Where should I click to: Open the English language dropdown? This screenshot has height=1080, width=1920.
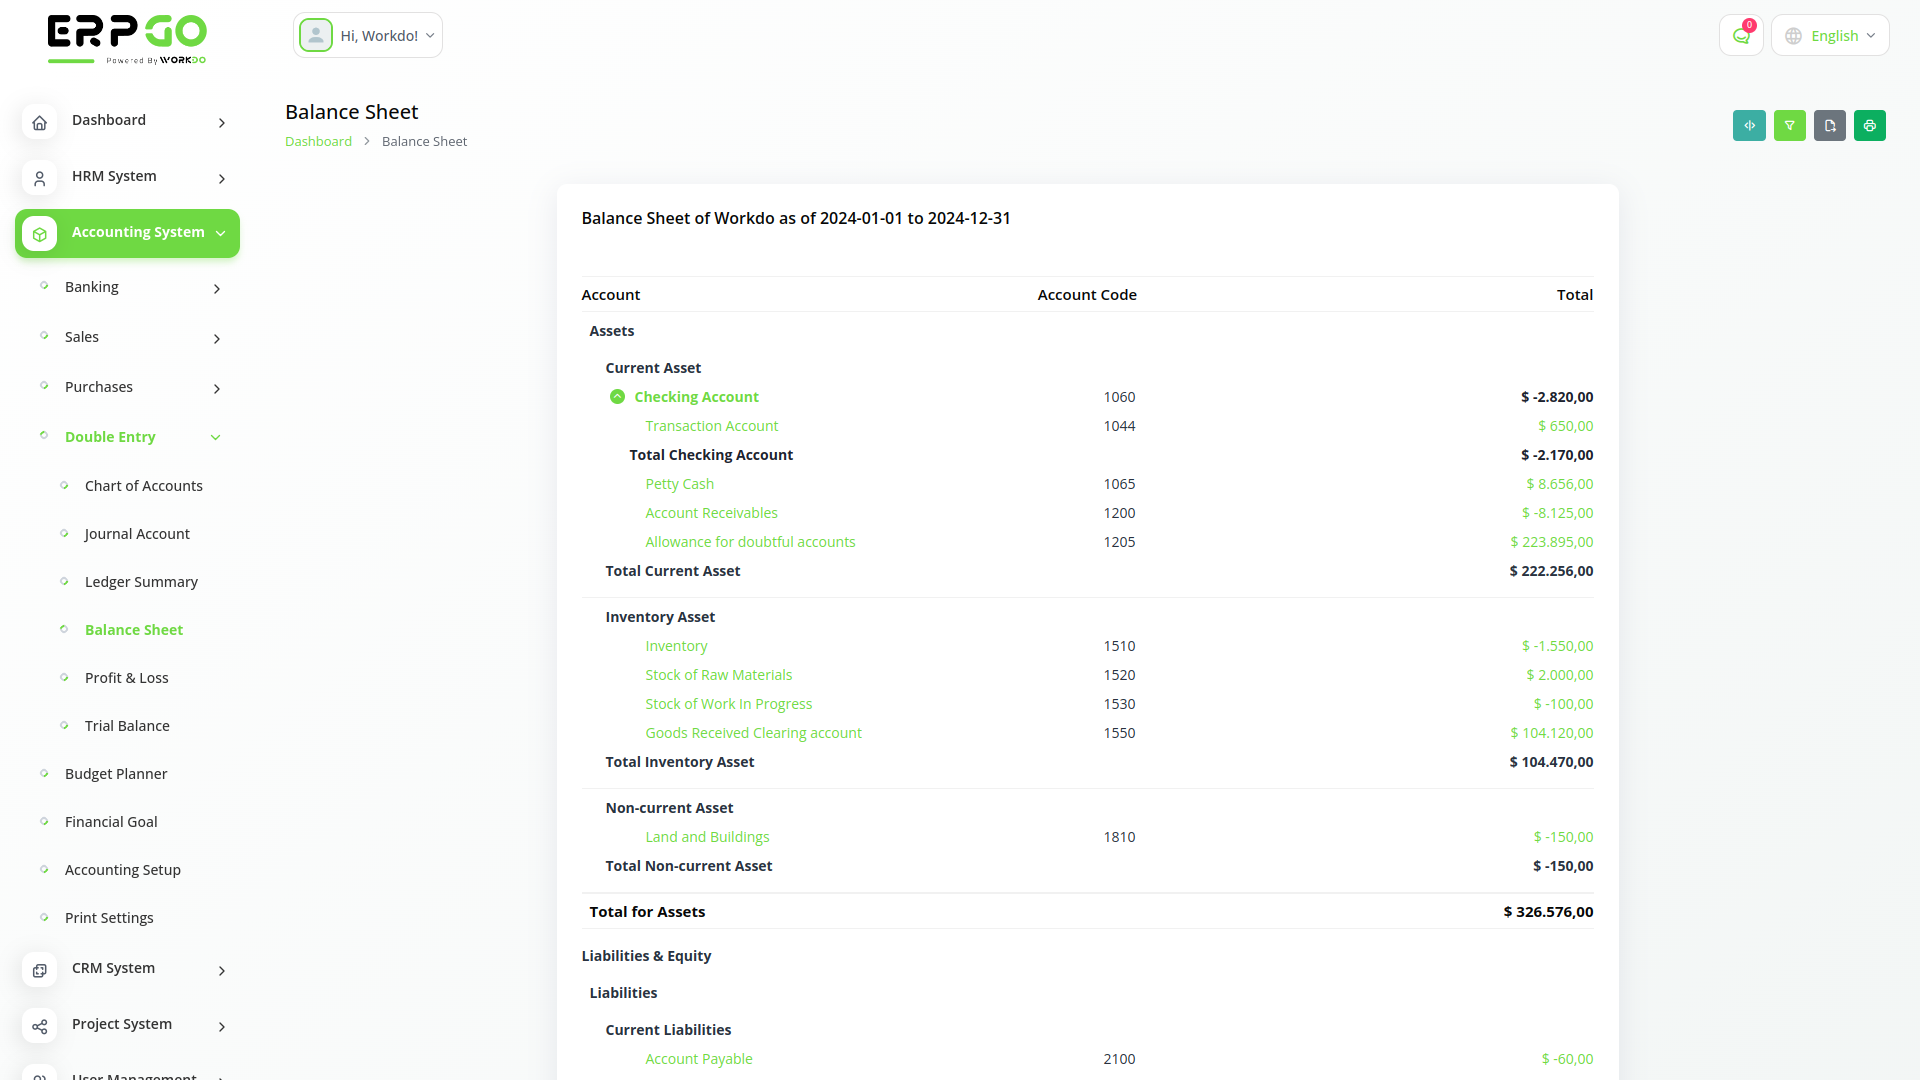1830,35
